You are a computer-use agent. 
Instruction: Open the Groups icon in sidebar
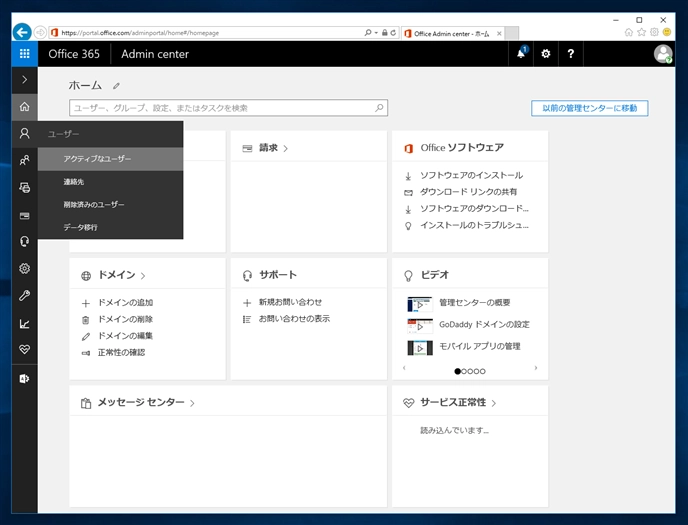point(25,161)
